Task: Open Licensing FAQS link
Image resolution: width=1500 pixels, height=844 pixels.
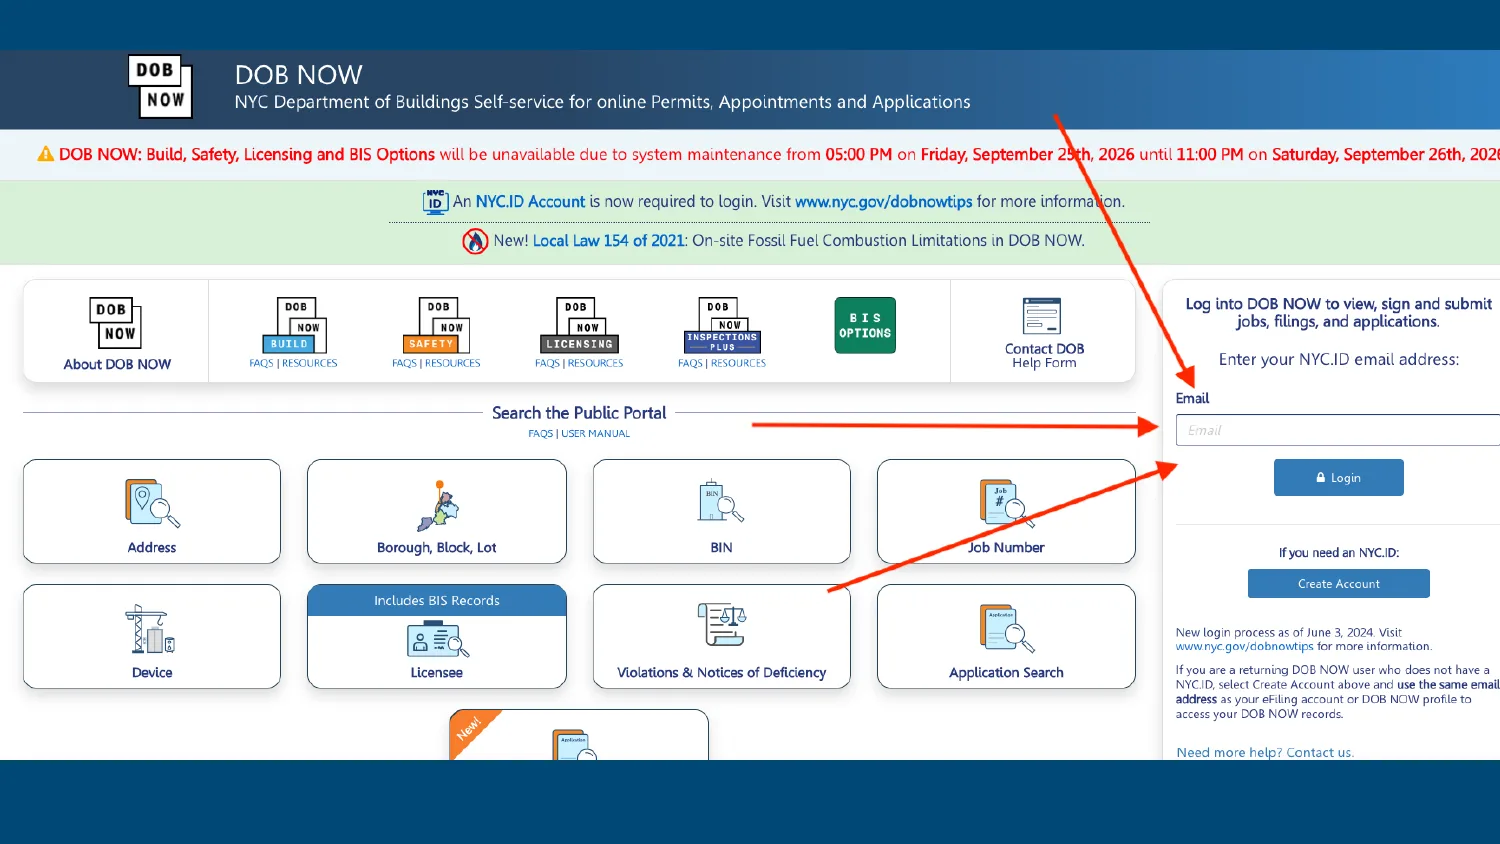Action: point(547,364)
